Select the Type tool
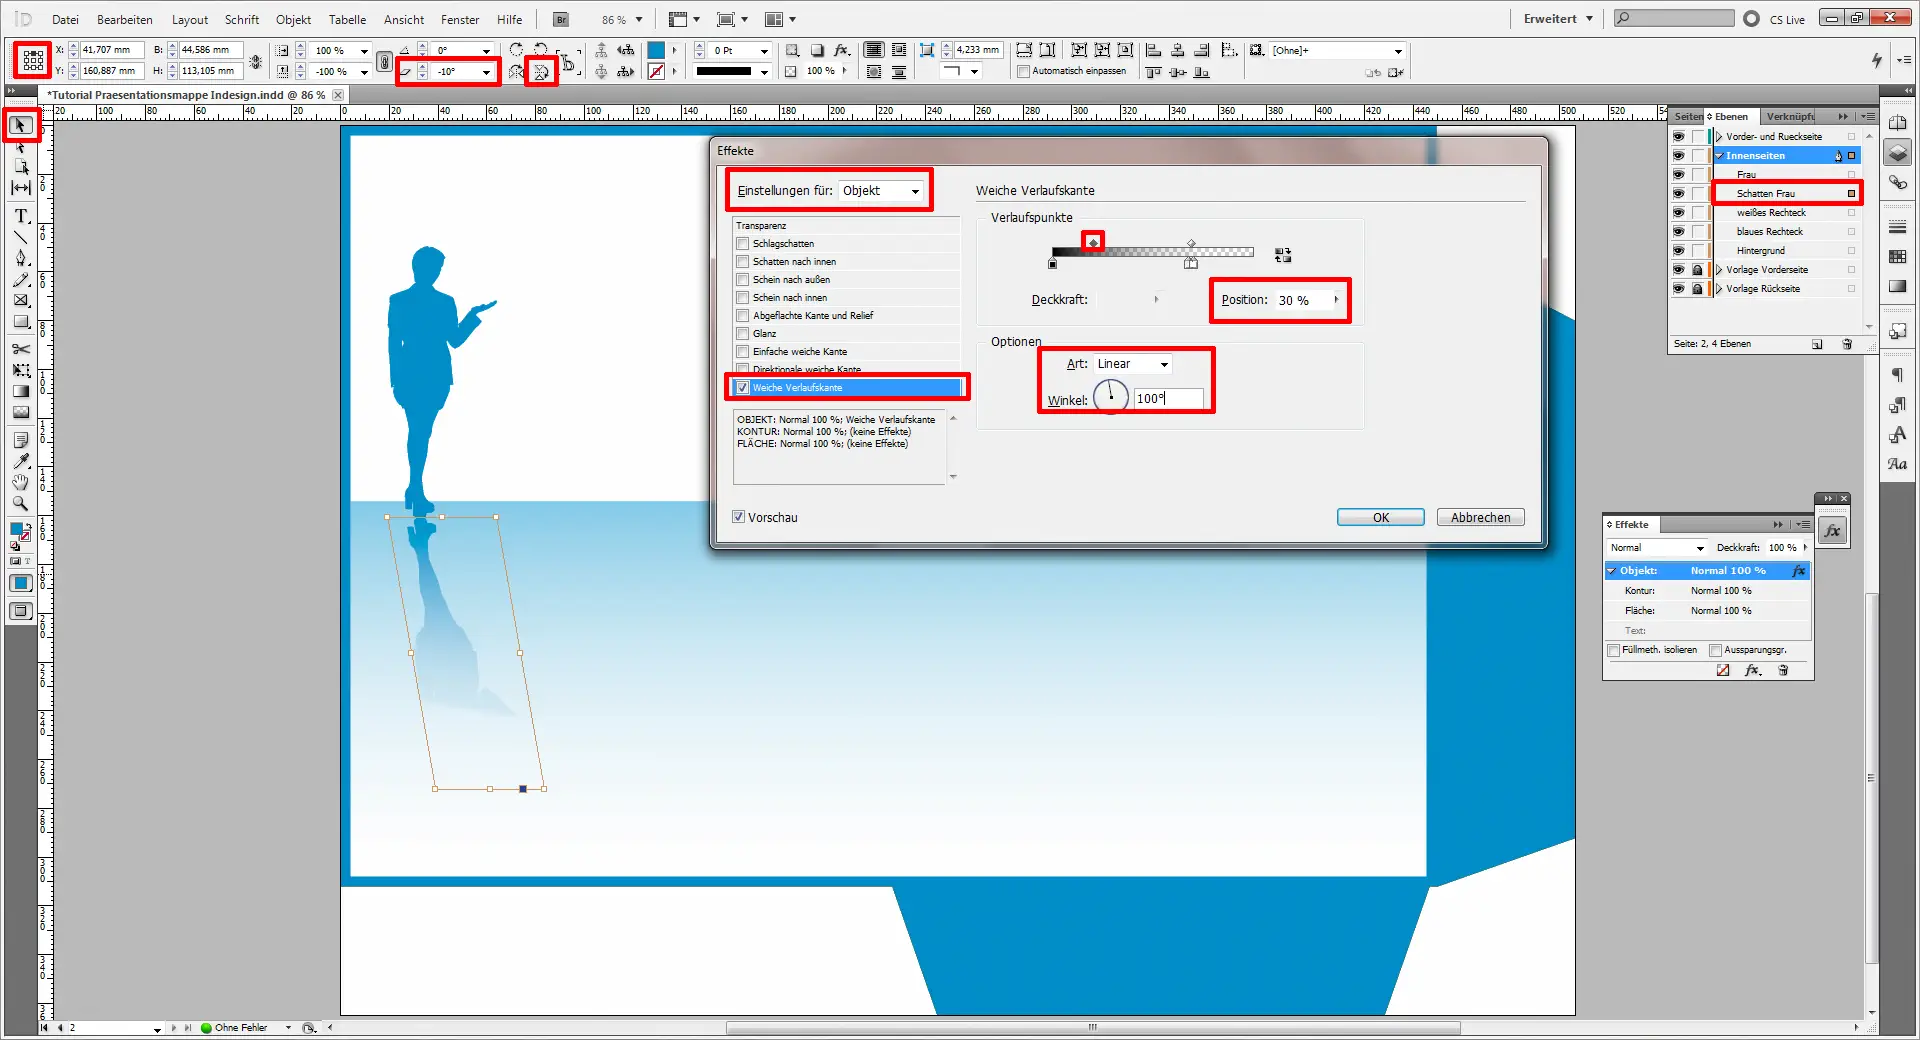The width and height of the screenshot is (1920, 1040). pyautogui.click(x=20, y=215)
